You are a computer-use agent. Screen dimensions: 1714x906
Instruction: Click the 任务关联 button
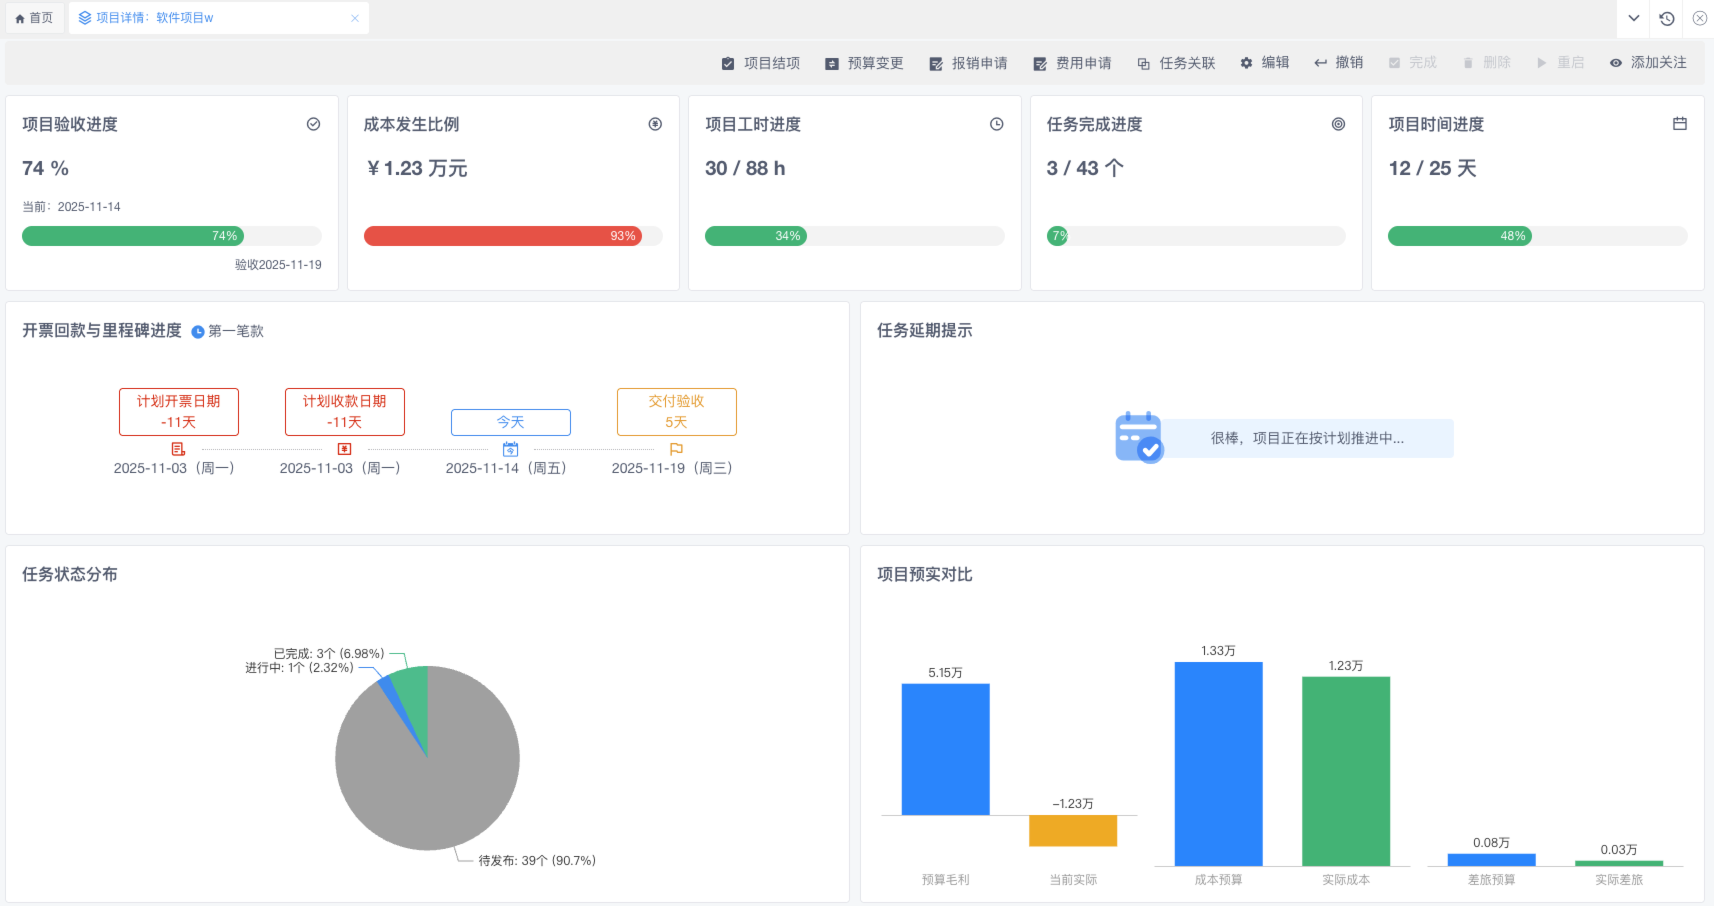coord(1176,63)
